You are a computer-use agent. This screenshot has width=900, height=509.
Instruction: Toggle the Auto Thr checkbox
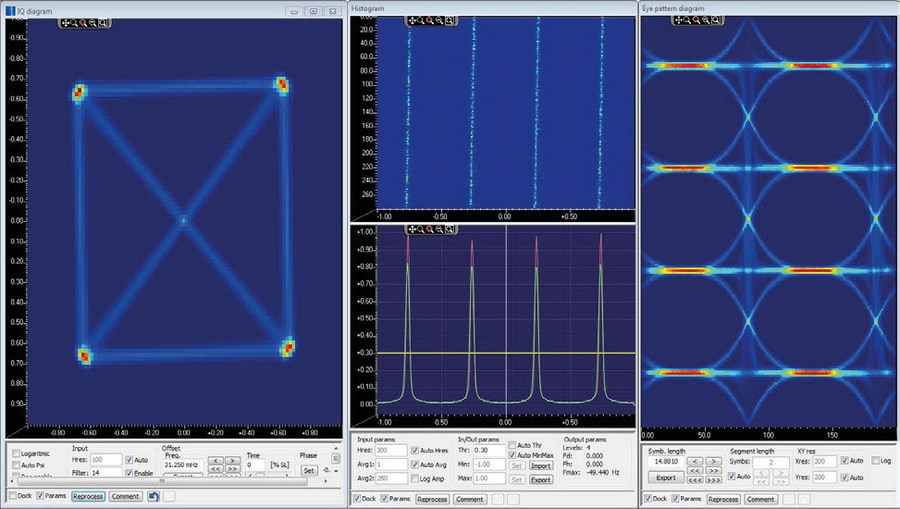pyautogui.click(x=512, y=445)
